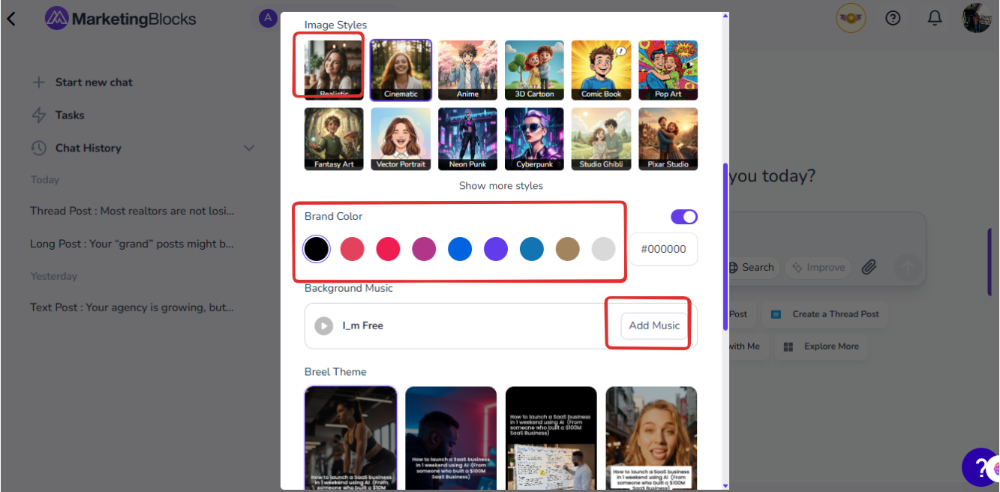This screenshot has height=492, width=1000.
Task: Choose the purple brand color swatch
Action: tap(496, 249)
